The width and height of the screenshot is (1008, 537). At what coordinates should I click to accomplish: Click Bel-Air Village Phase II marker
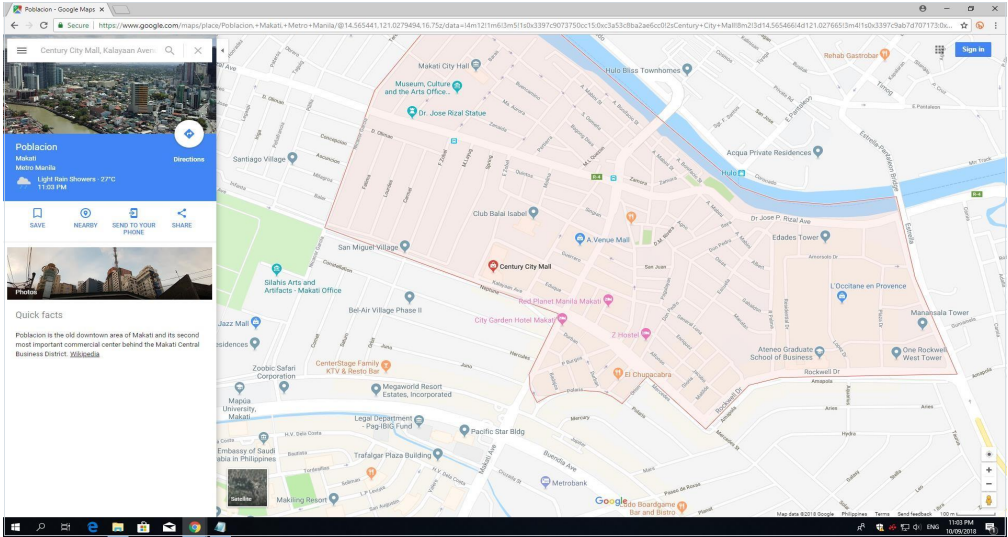point(409,297)
